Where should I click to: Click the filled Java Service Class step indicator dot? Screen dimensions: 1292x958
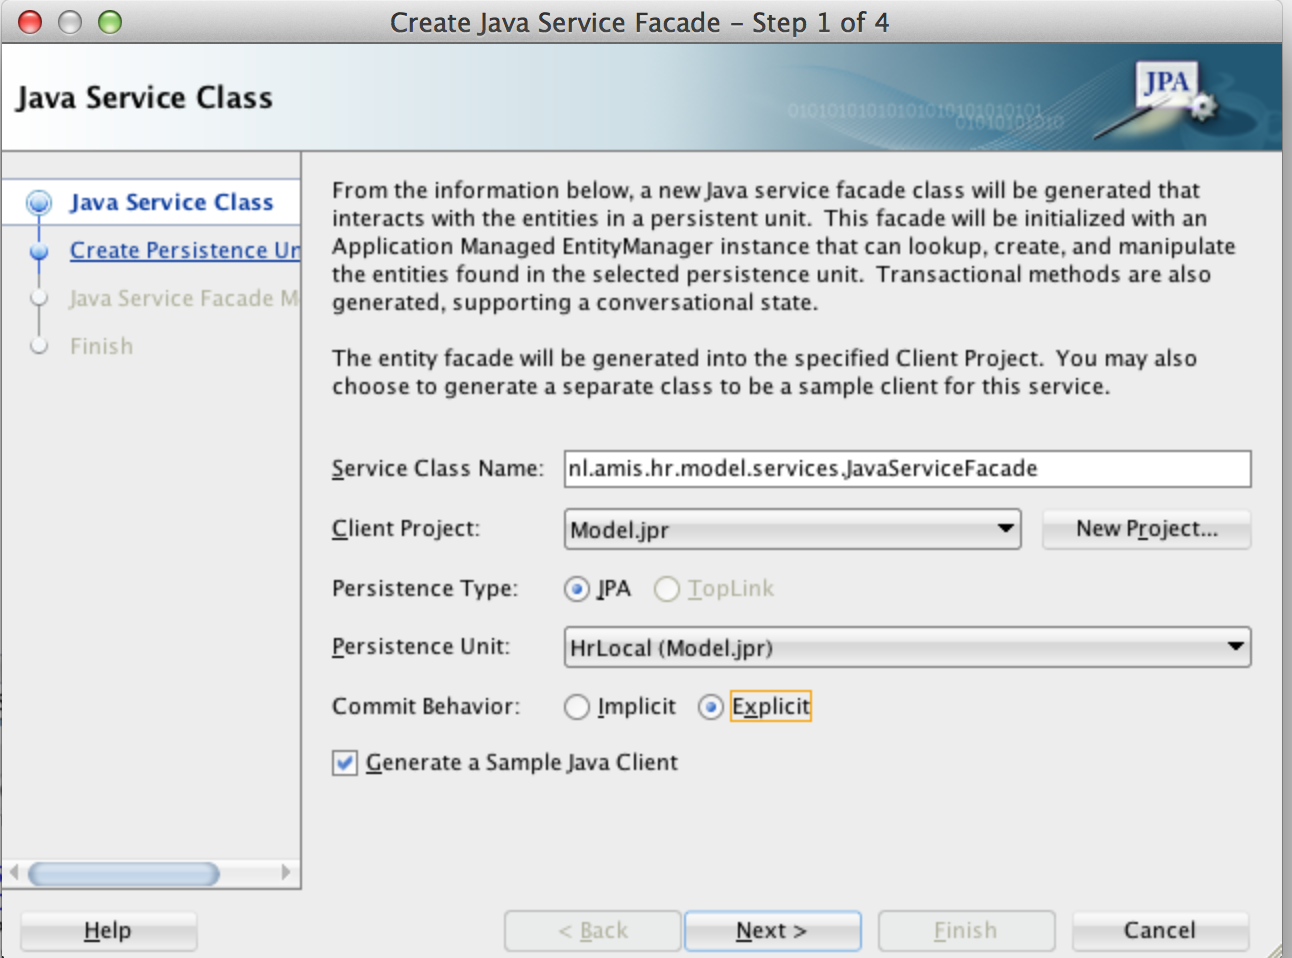click(x=38, y=202)
